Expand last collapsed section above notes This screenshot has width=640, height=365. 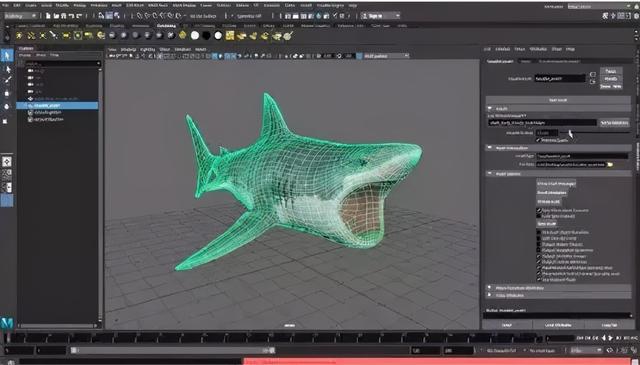[x=490, y=295]
